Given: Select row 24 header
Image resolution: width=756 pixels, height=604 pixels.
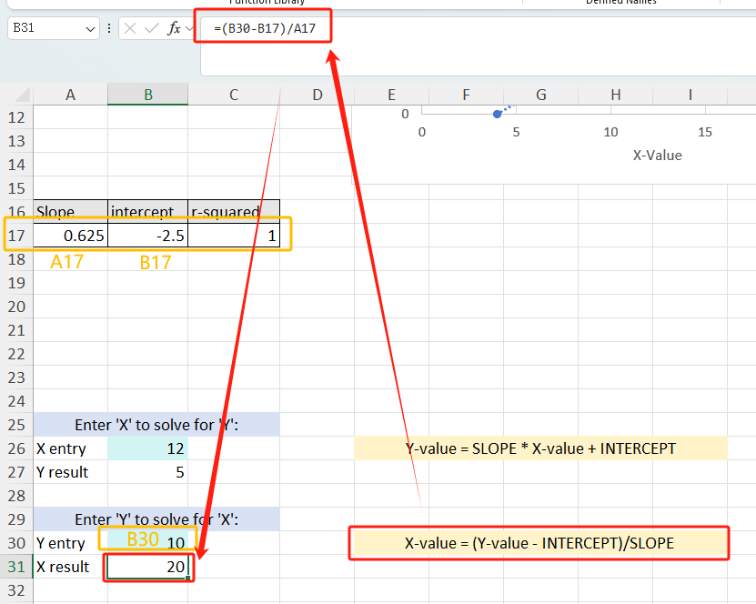Looking at the screenshot, I should (16, 402).
